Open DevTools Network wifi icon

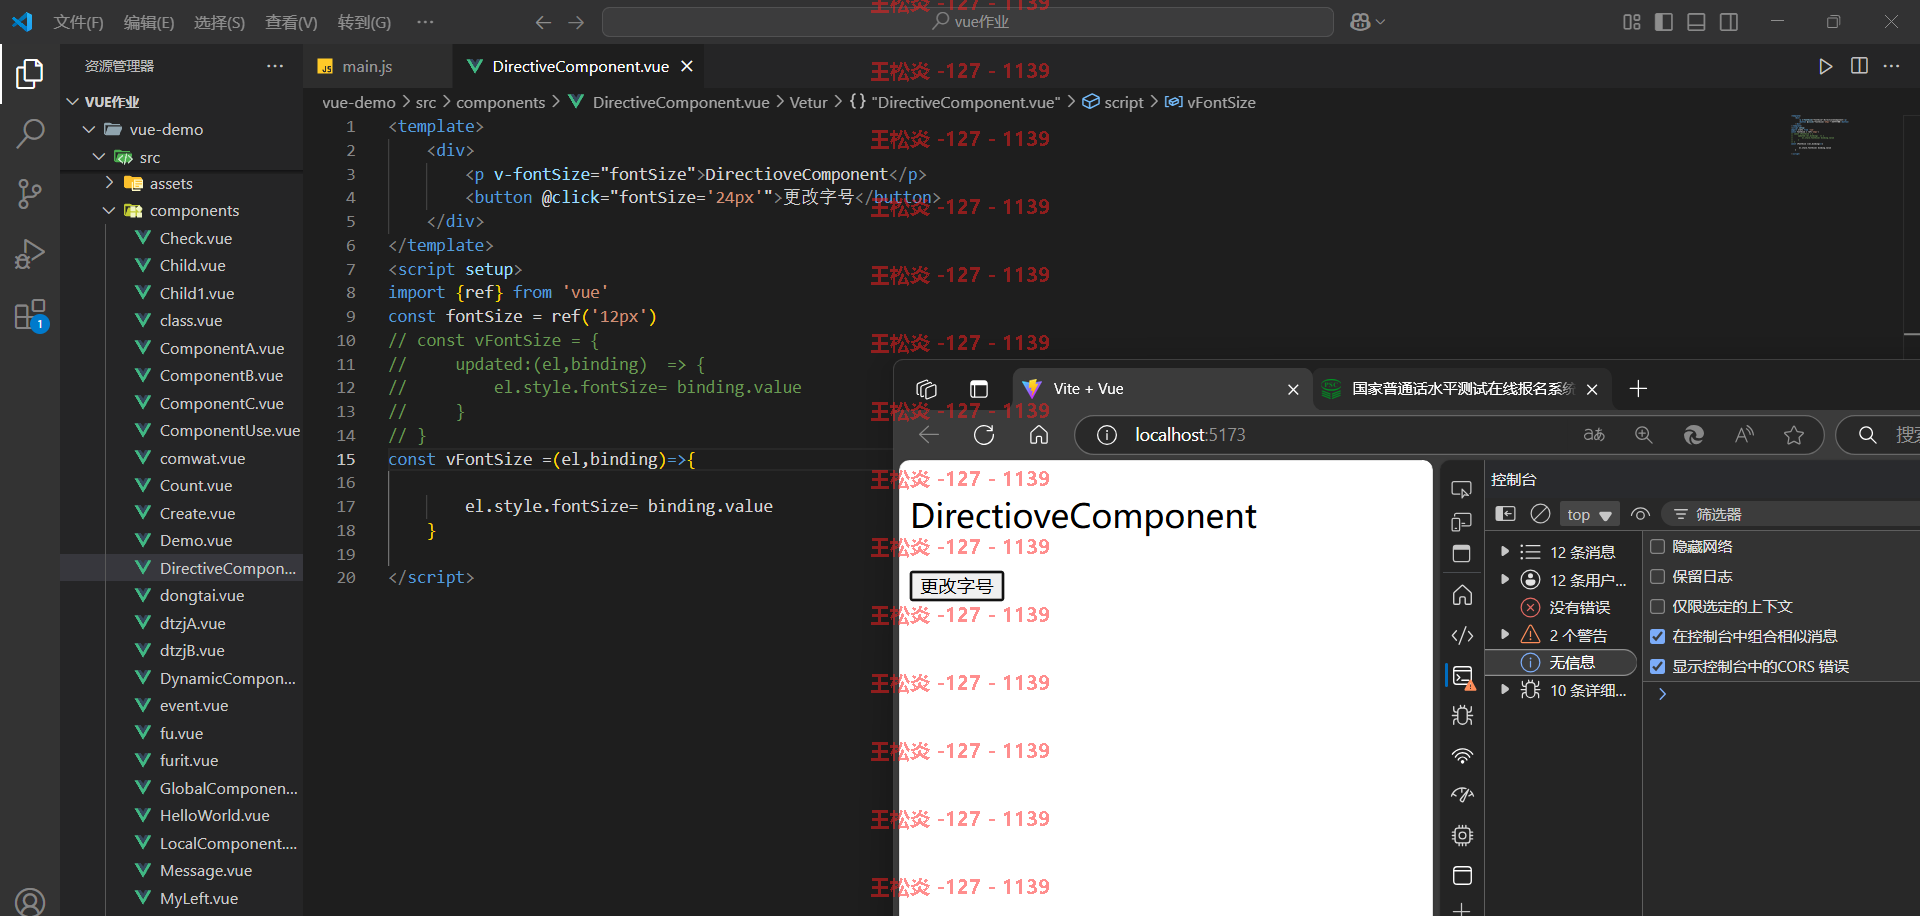pyautogui.click(x=1462, y=756)
